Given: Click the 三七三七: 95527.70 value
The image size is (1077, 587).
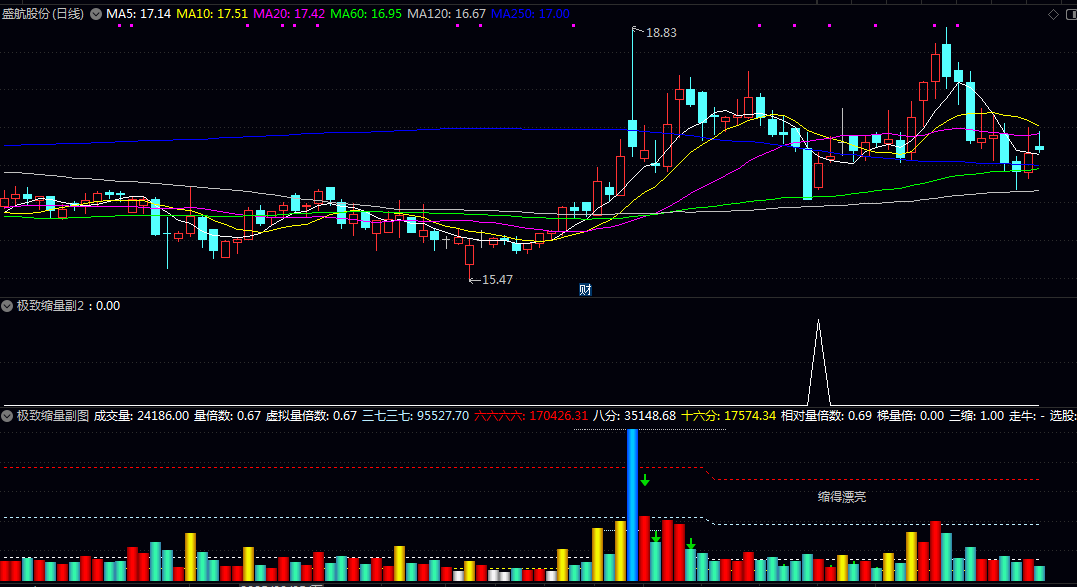Looking at the screenshot, I should coord(416,415).
